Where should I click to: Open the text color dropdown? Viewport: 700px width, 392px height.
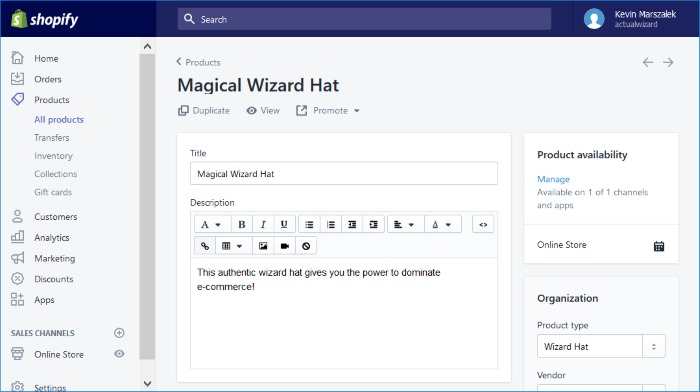[441, 224]
